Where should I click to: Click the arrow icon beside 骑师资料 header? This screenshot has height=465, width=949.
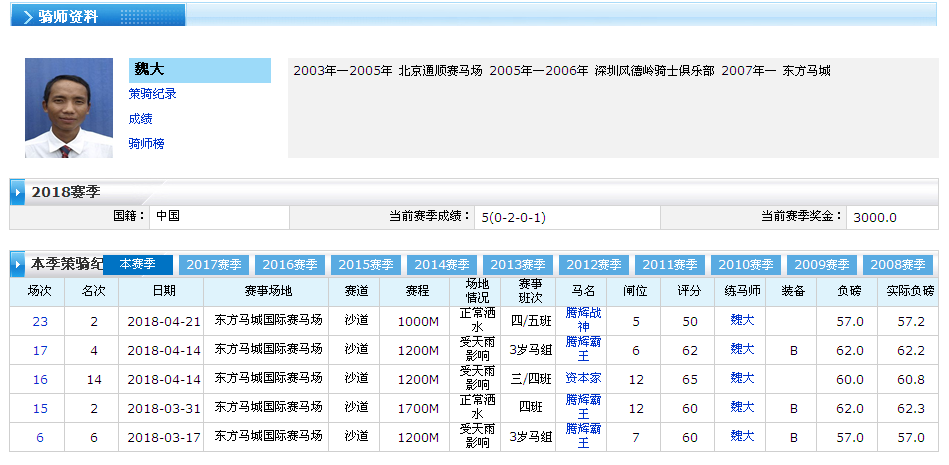click(27, 17)
